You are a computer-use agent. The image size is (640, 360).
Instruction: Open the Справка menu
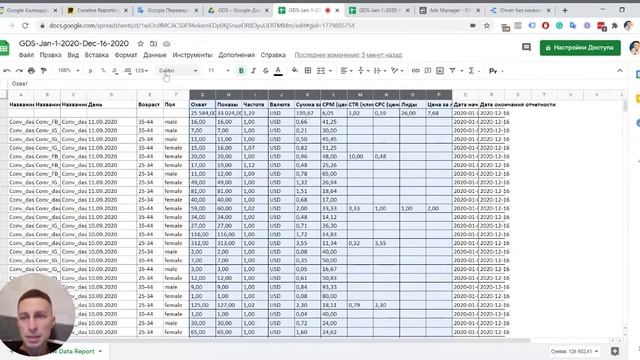pyautogui.click(x=273, y=55)
